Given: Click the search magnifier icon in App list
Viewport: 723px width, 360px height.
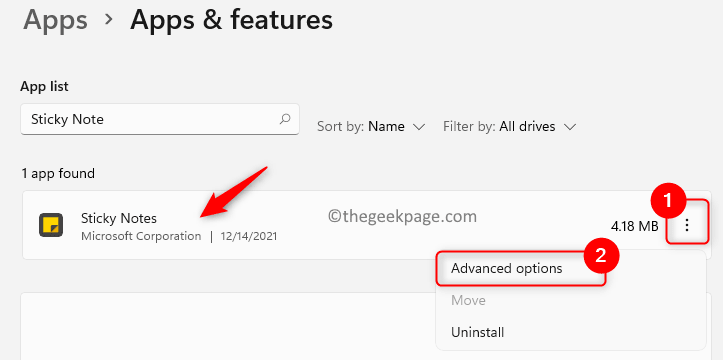Looking at the screenshot, I should tap(285, 119).
